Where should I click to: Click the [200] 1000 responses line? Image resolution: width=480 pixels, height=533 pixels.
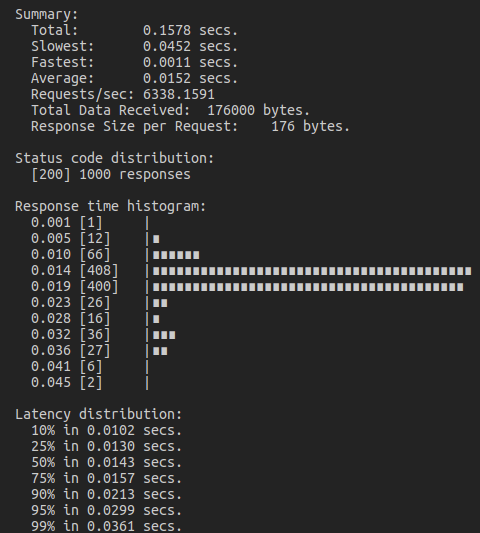[111, 174]
